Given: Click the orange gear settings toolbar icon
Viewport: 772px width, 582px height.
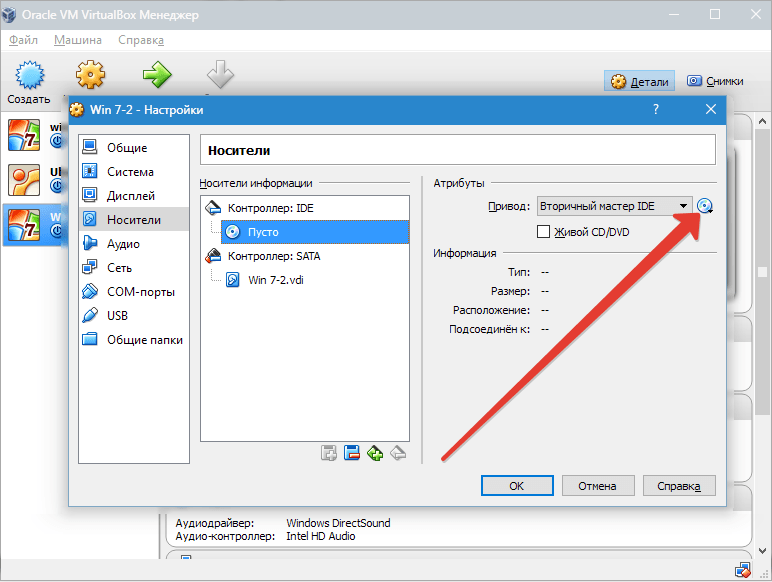Looking at the screenshot, I should coord(91,76).
